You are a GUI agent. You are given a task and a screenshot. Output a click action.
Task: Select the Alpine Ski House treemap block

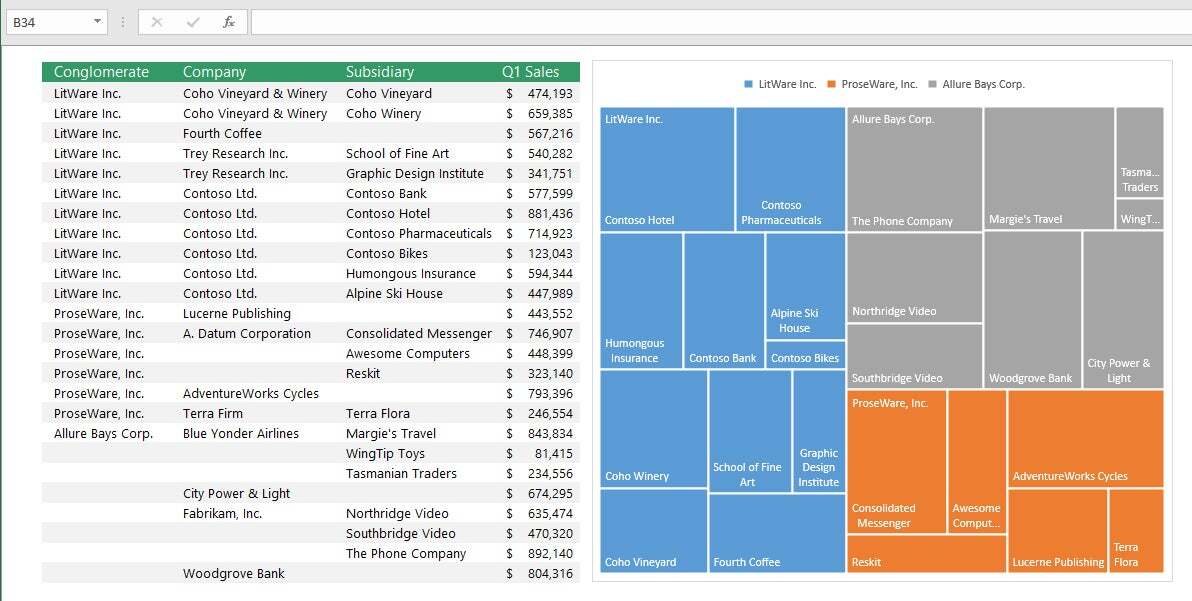806,286
